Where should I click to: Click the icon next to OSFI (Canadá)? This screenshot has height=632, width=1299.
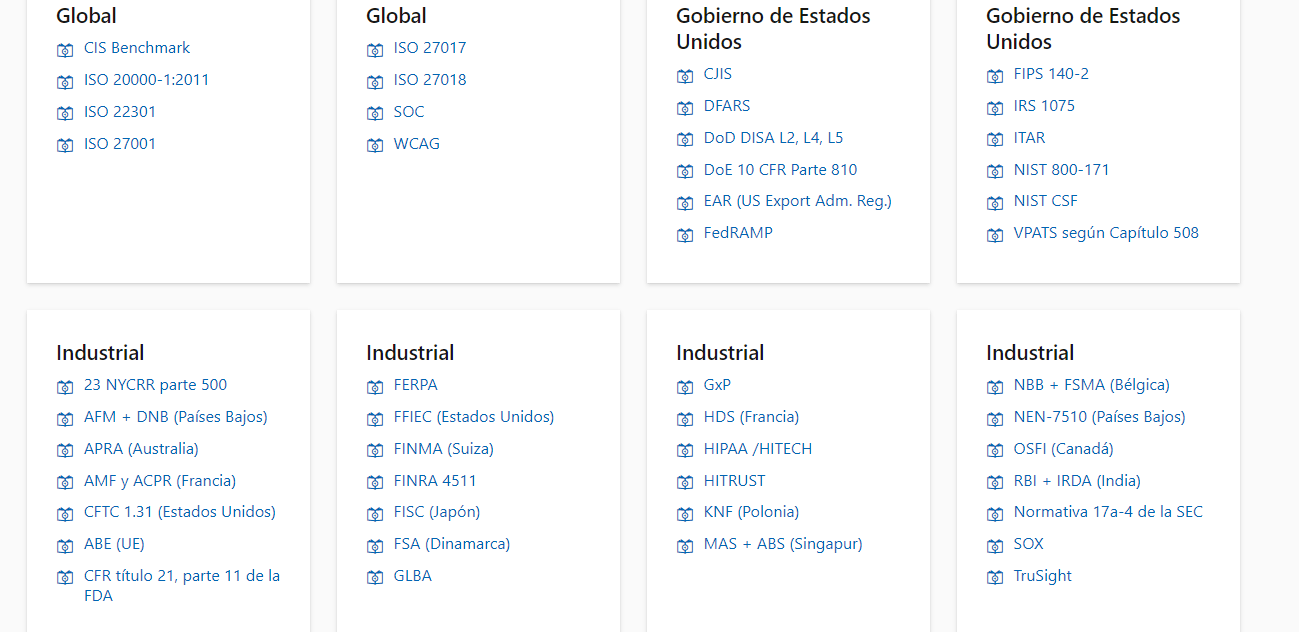pos(995,451)
